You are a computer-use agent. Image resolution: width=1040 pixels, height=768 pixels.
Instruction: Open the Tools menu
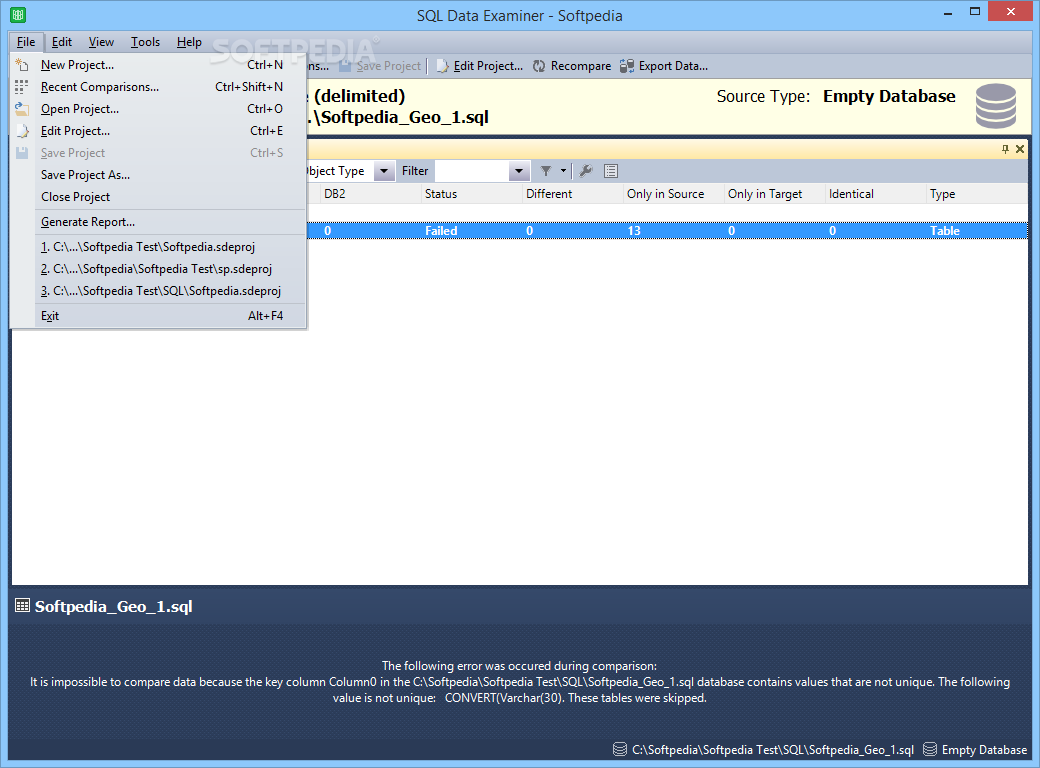(x=145, y=42)
